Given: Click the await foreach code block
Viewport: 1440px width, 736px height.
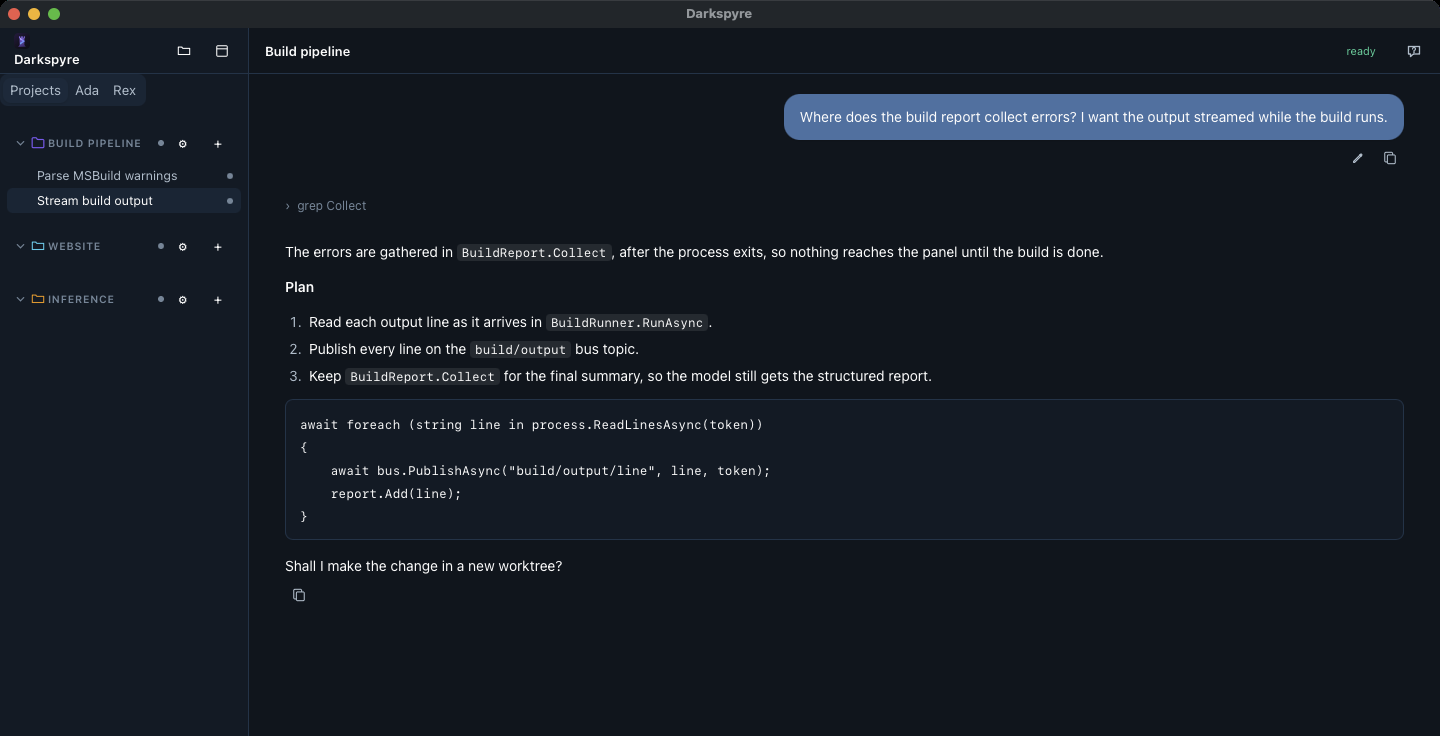Looking at the screenshot, I should pos(844,470).
